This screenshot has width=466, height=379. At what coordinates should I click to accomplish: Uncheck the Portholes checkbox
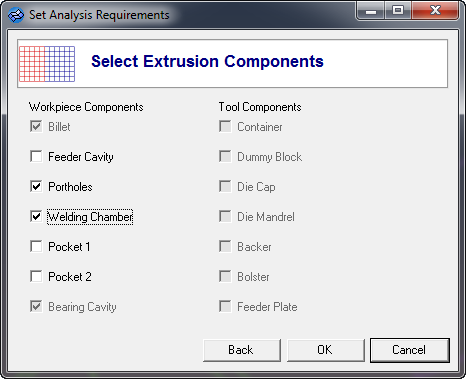pos(36,186)
